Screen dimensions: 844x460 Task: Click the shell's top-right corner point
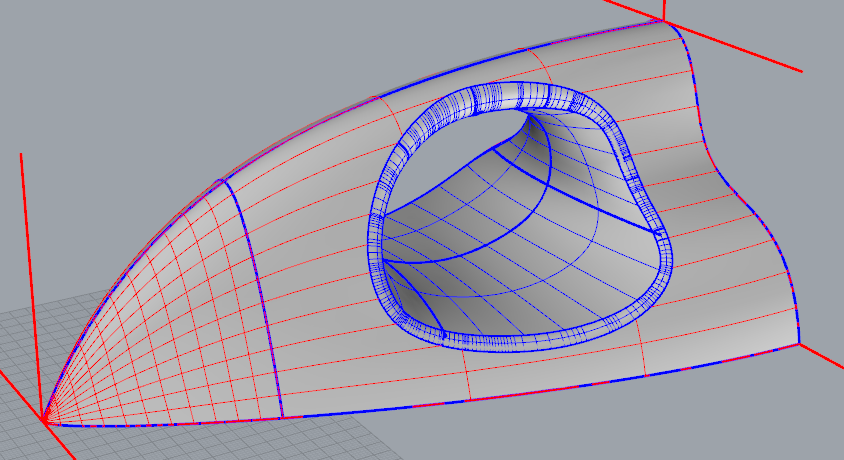(x=664, y=20)
